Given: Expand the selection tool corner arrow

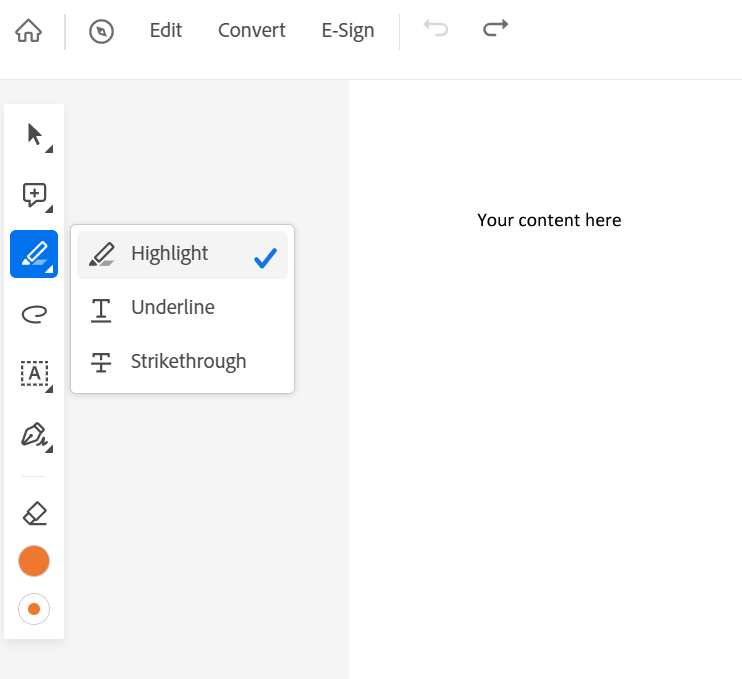Looking at the screenshot, I should (49, 149).
